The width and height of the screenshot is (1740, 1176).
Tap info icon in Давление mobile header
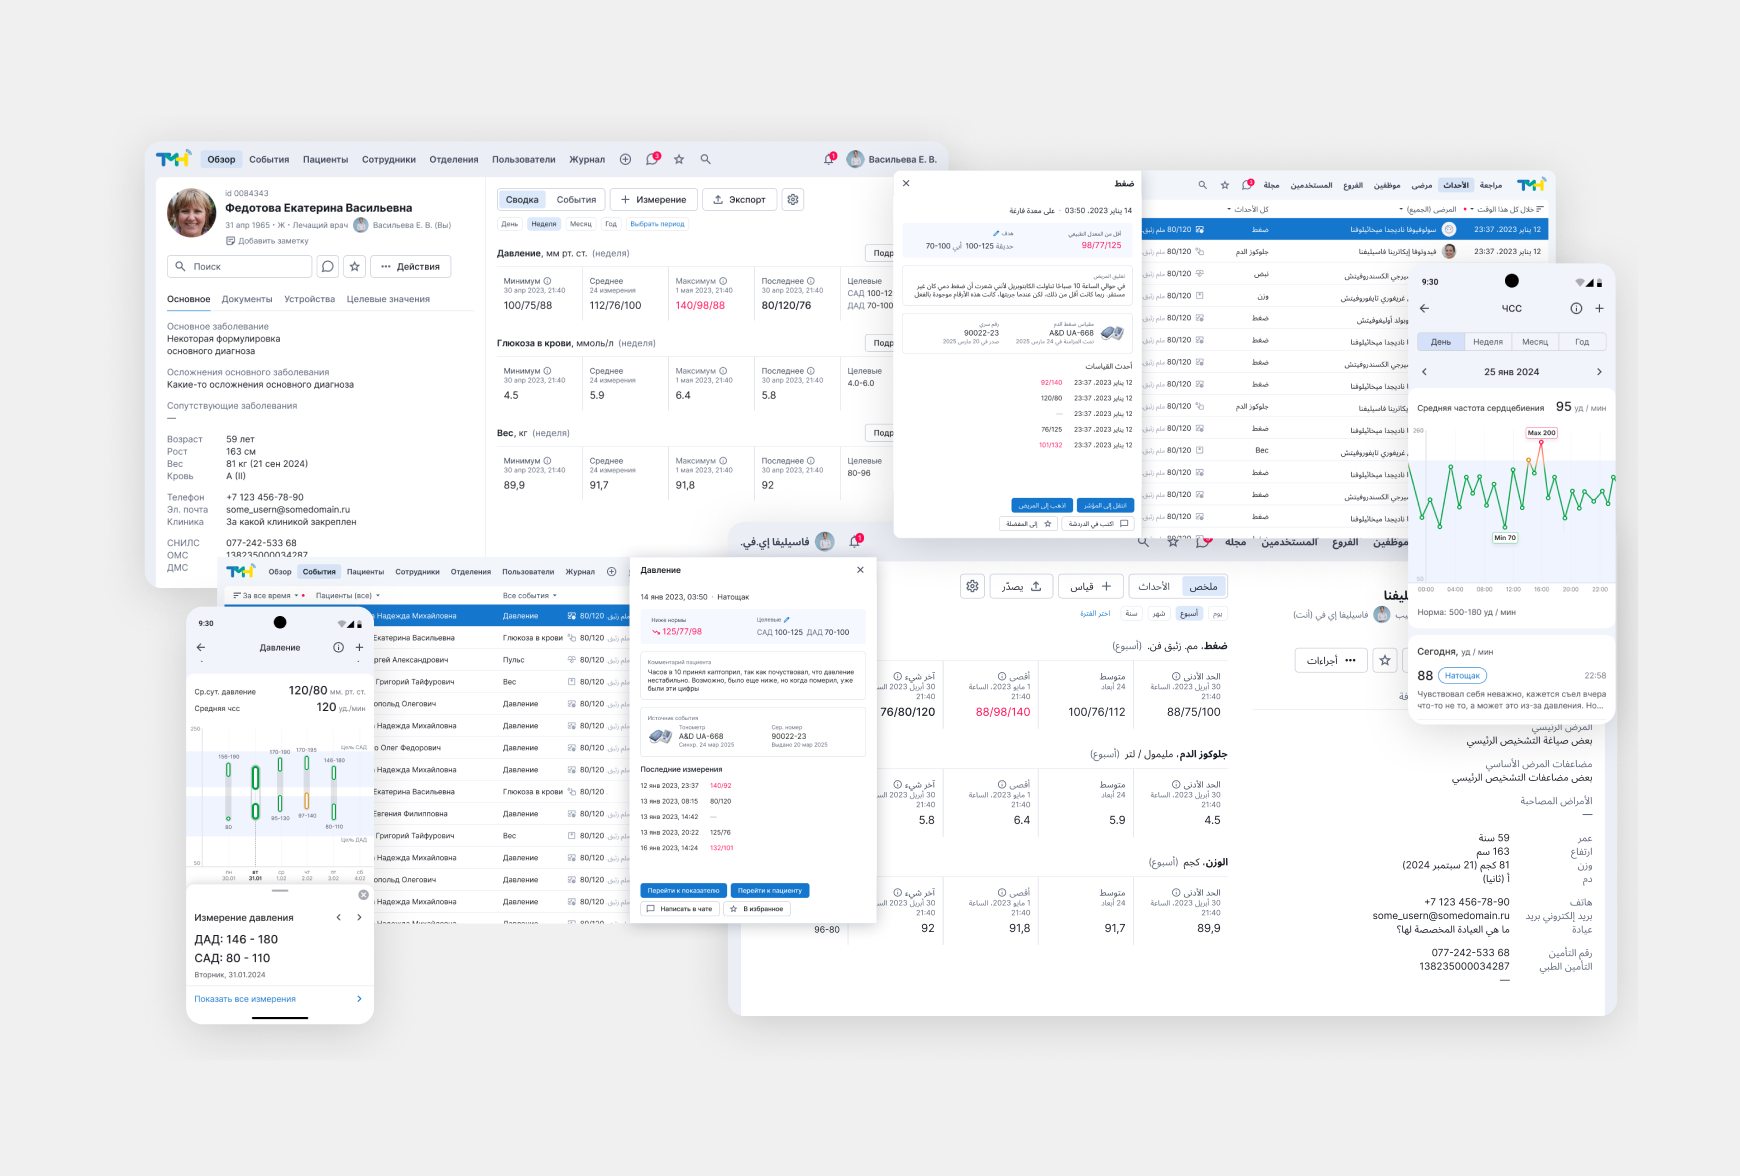(338, 648)
